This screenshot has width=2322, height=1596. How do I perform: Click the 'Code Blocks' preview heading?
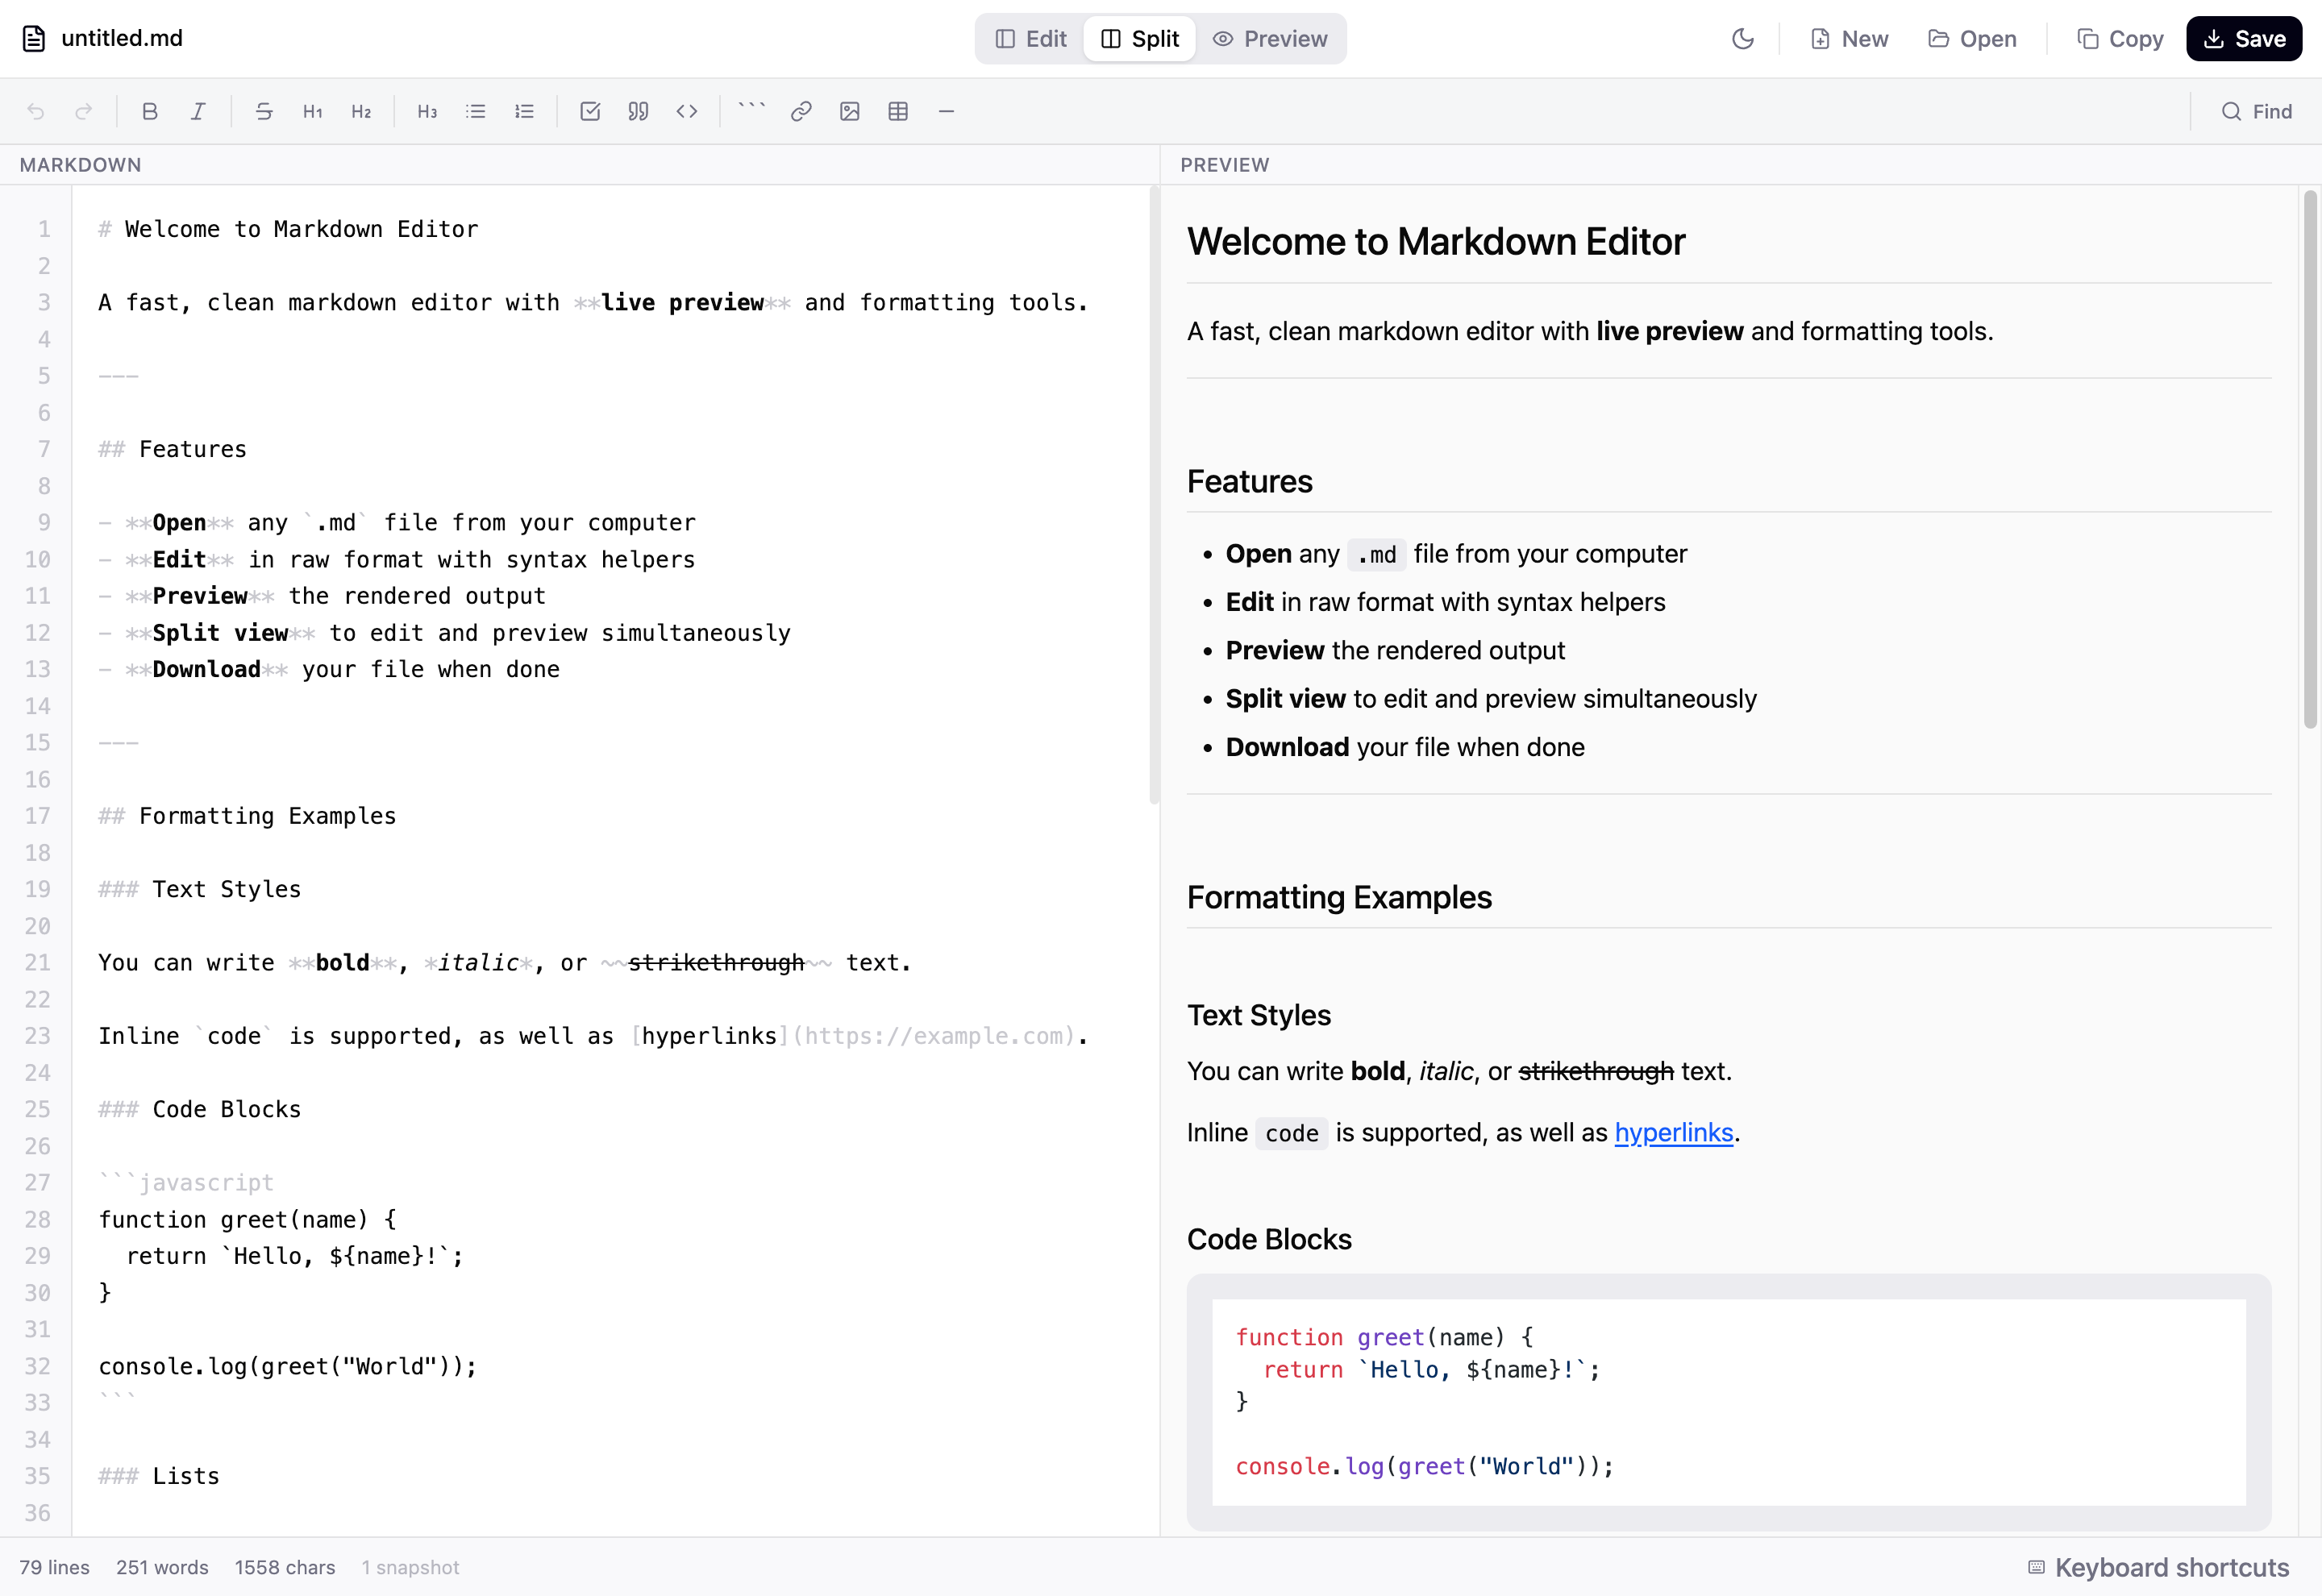click(x=1269, y=1239)
